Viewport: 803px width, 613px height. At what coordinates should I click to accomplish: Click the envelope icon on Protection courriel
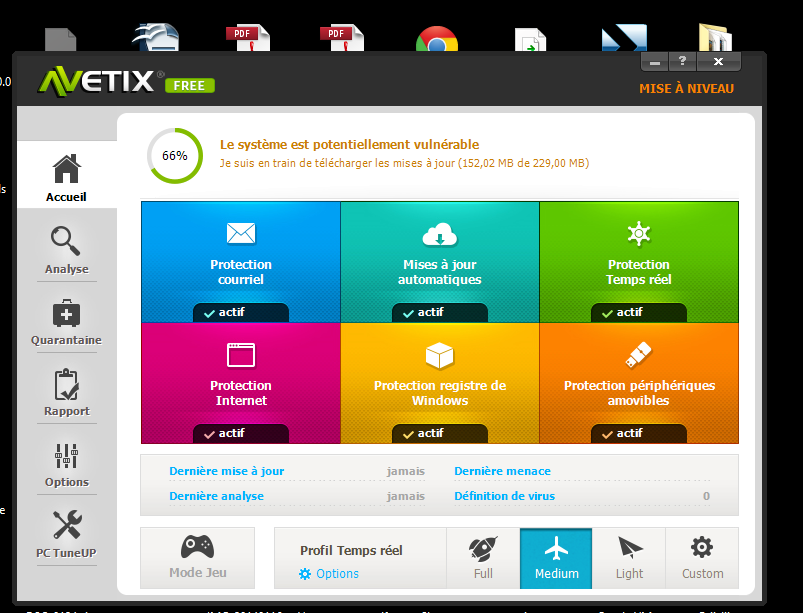[x=241, y=234]
